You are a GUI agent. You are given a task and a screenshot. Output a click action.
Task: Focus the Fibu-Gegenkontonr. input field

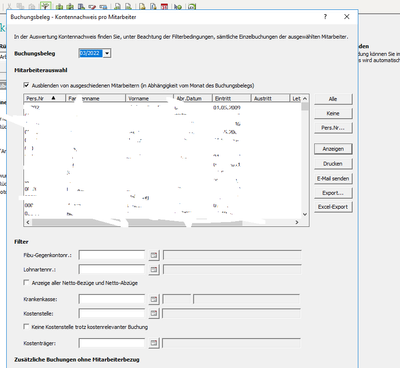point(112,255)
